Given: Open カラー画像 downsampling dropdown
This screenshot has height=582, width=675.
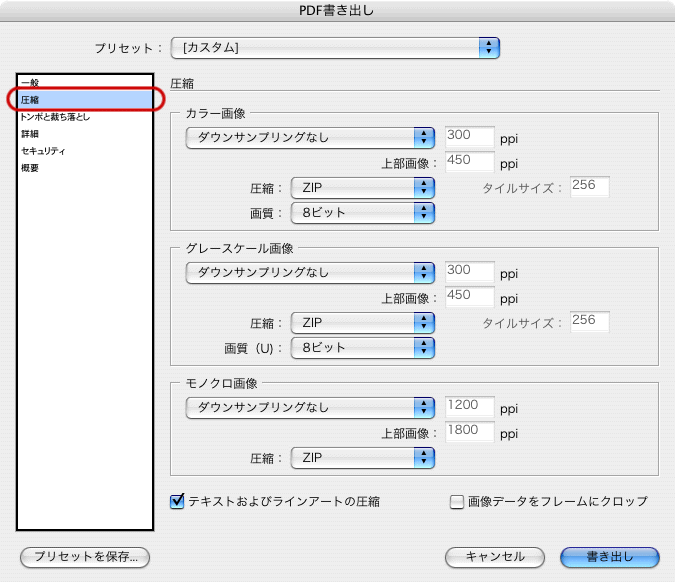Looking at the screenshot, I should coord(310,138).
